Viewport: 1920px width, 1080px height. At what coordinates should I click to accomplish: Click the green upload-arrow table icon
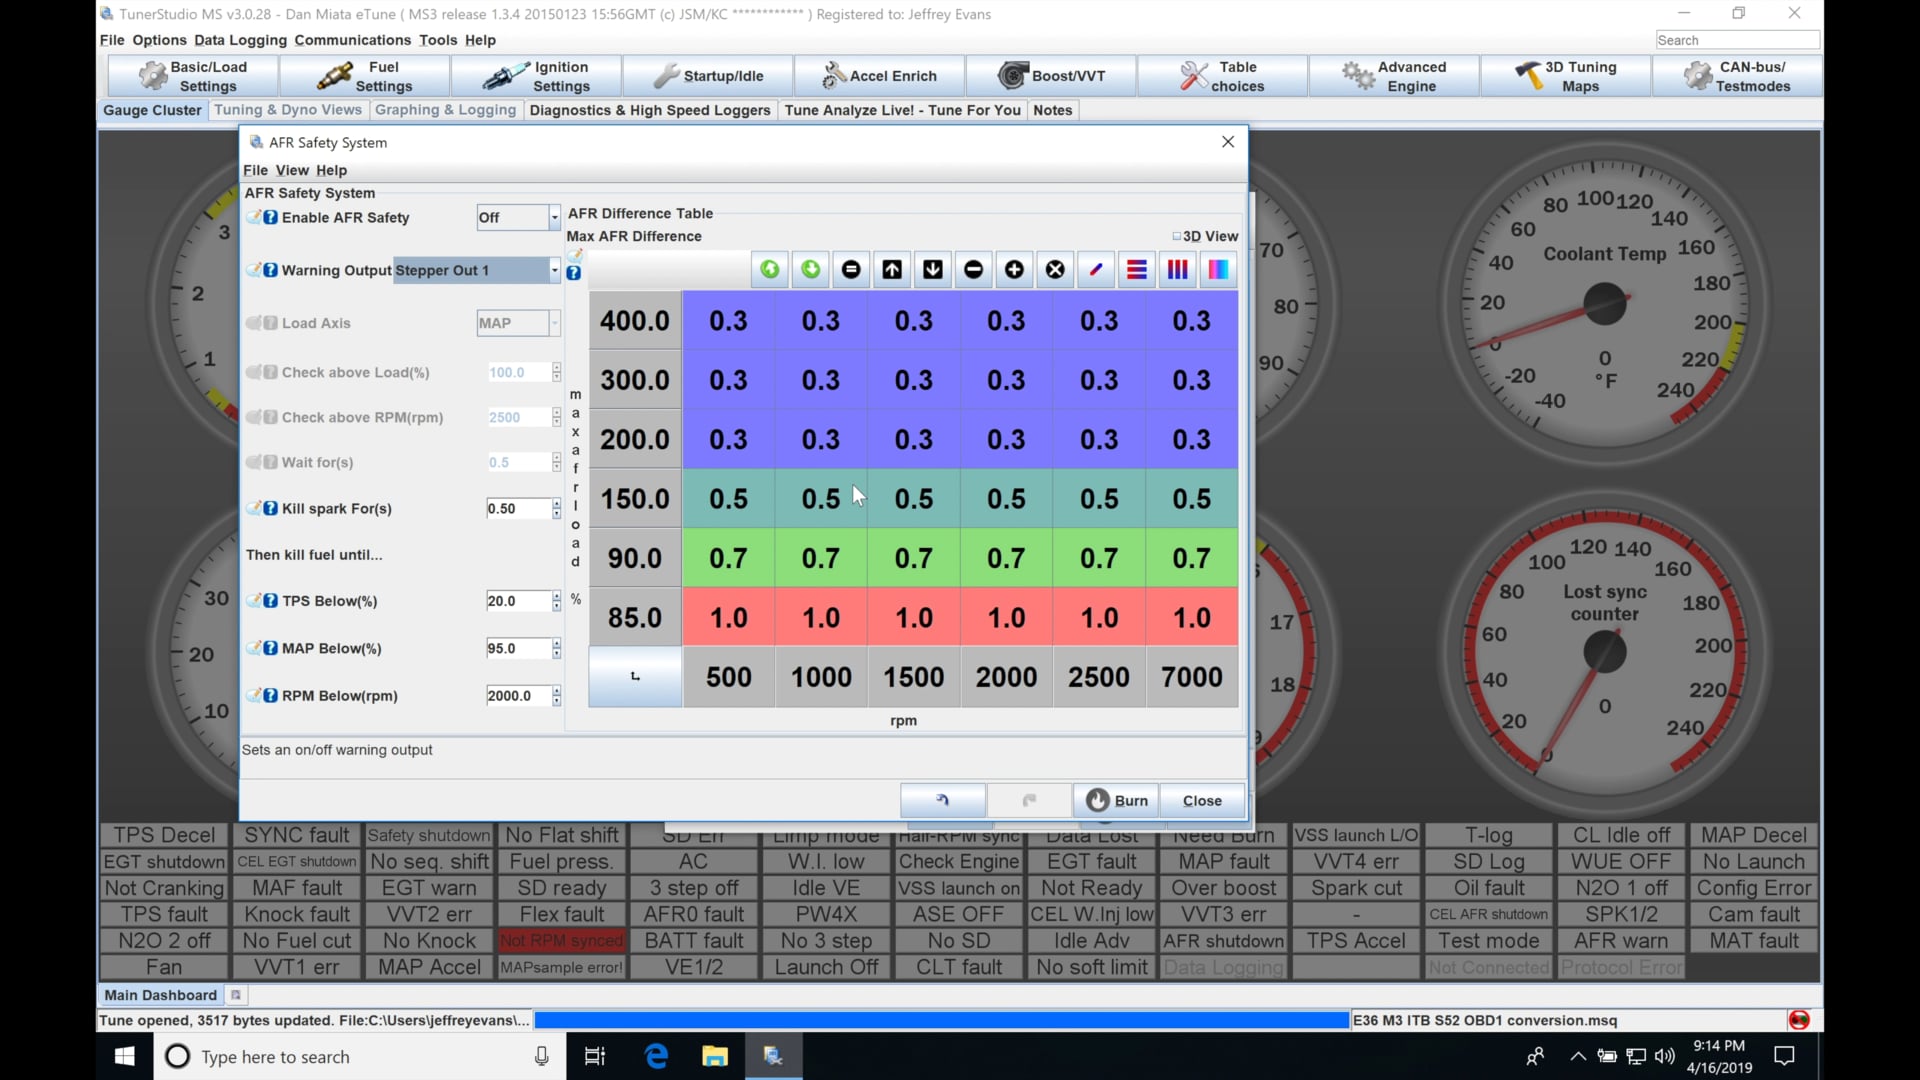tap(770, 270)
